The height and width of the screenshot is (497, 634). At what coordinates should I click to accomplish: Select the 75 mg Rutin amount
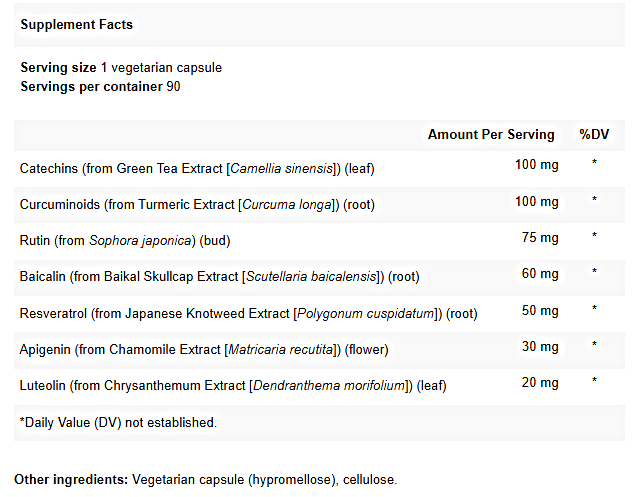click(x=541, y=238)
